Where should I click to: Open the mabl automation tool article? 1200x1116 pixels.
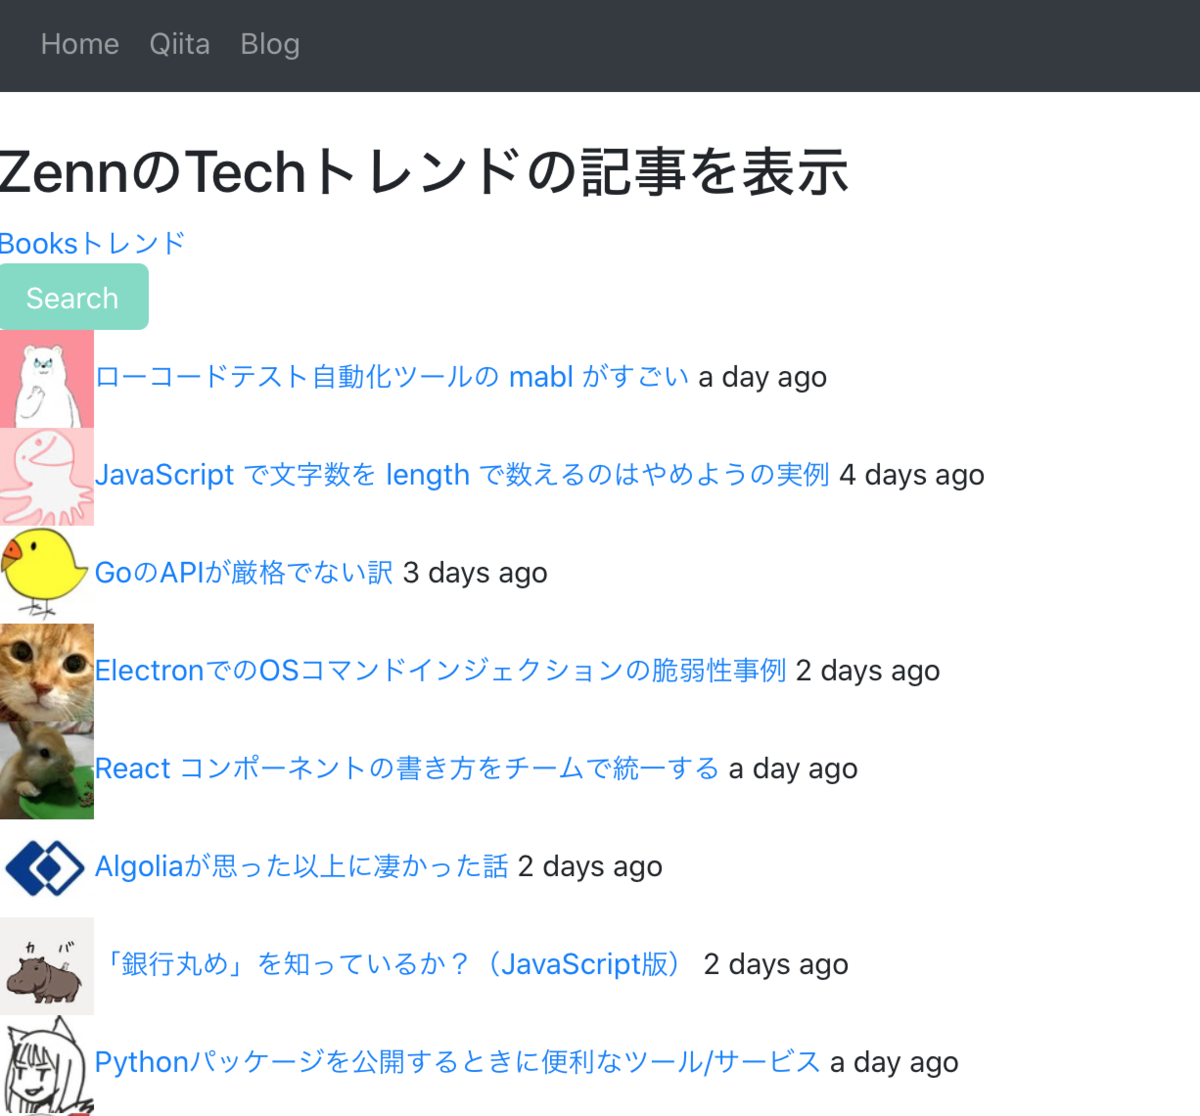pos(390,377)
